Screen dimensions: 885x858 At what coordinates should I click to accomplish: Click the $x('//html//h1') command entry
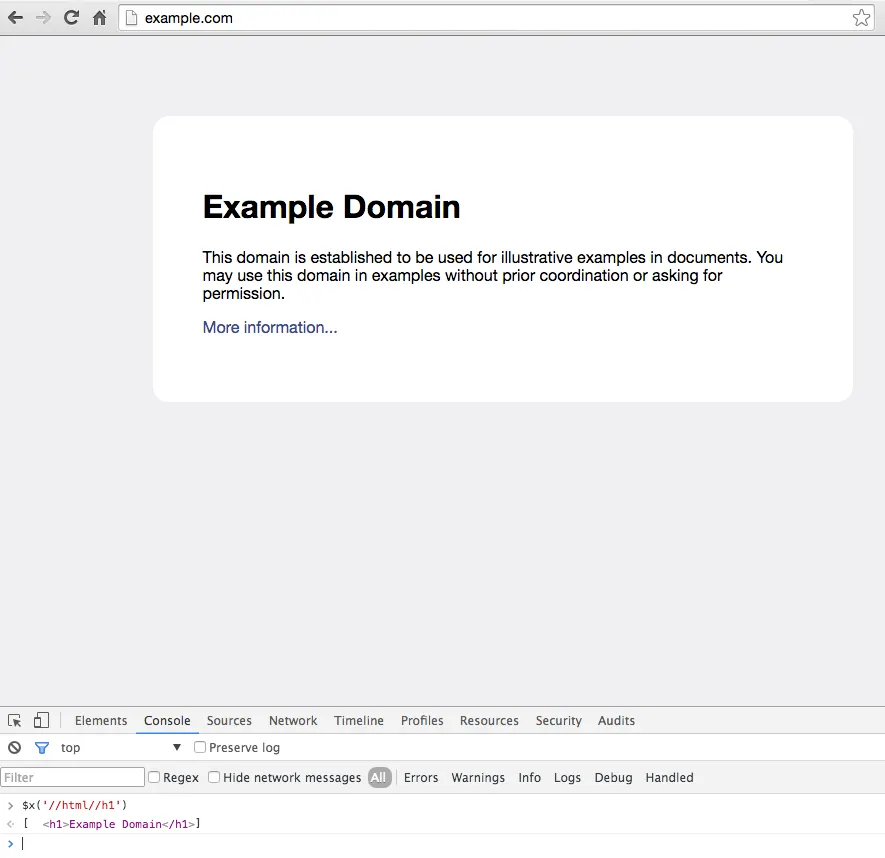75,805
